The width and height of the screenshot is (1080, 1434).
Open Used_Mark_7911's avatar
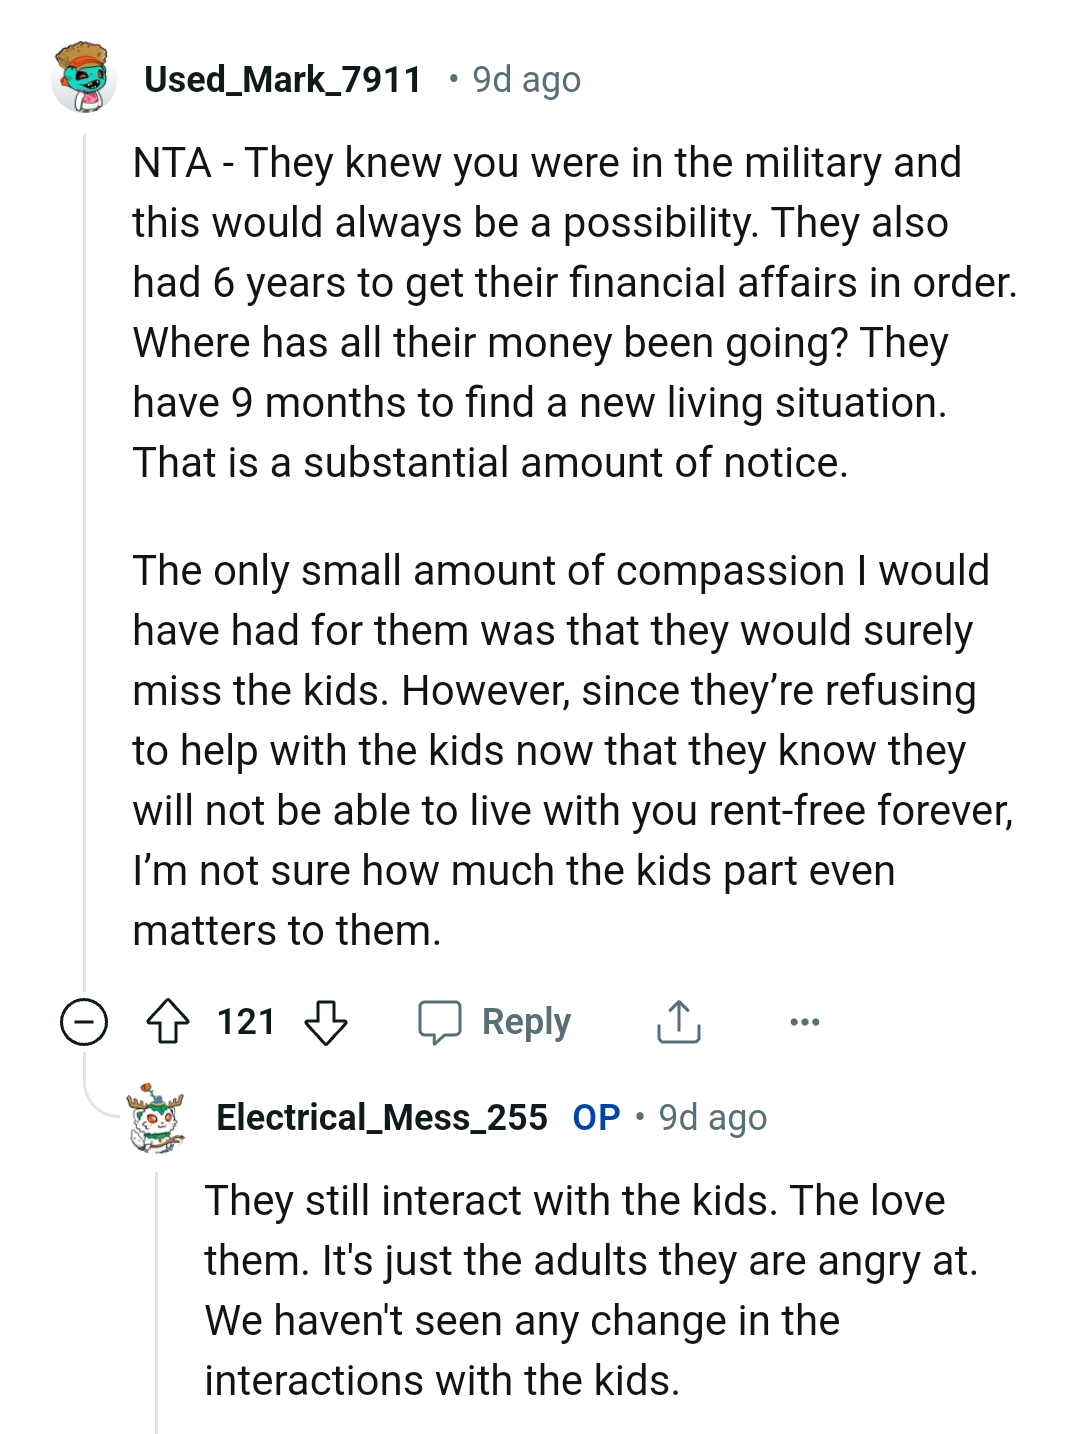[84, 77]
